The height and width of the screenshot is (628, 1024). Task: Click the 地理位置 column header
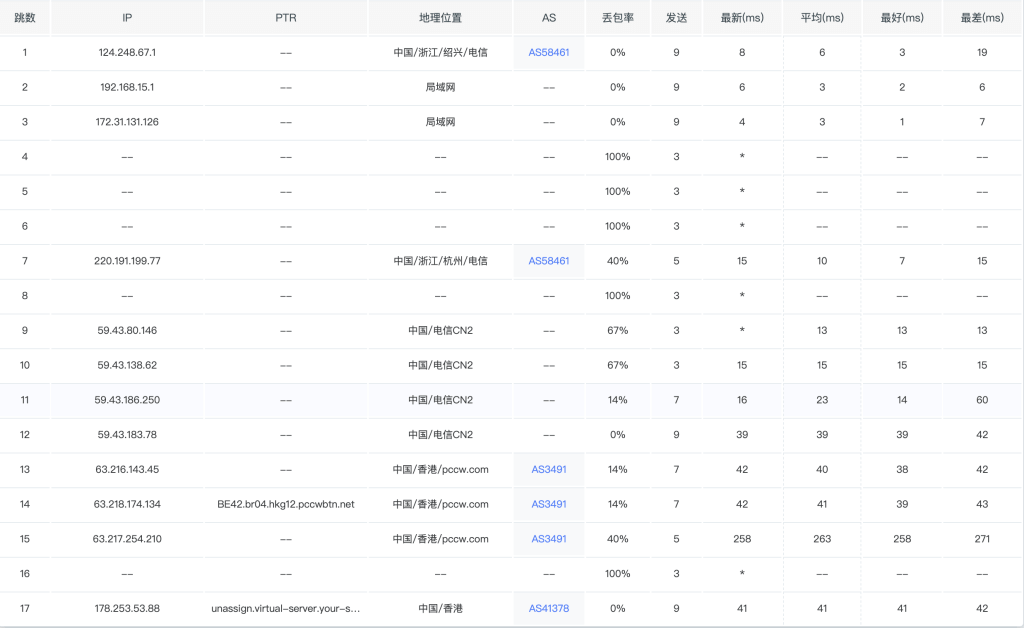point(440,17)
